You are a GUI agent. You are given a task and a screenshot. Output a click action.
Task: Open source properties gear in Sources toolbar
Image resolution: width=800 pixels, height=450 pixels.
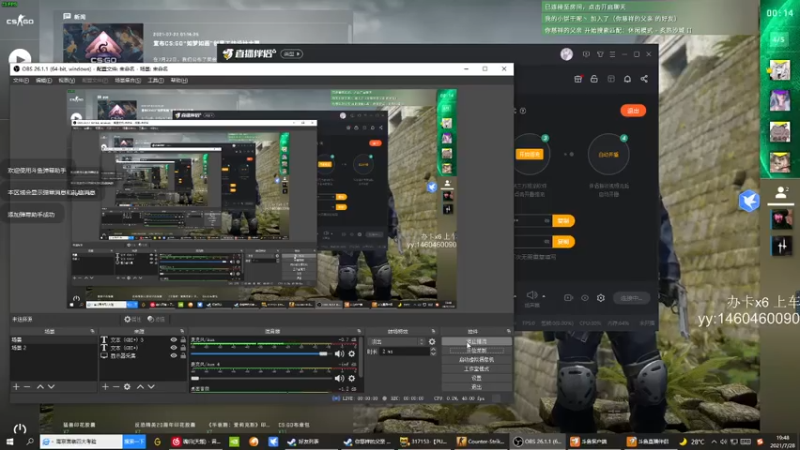point(128,387)
